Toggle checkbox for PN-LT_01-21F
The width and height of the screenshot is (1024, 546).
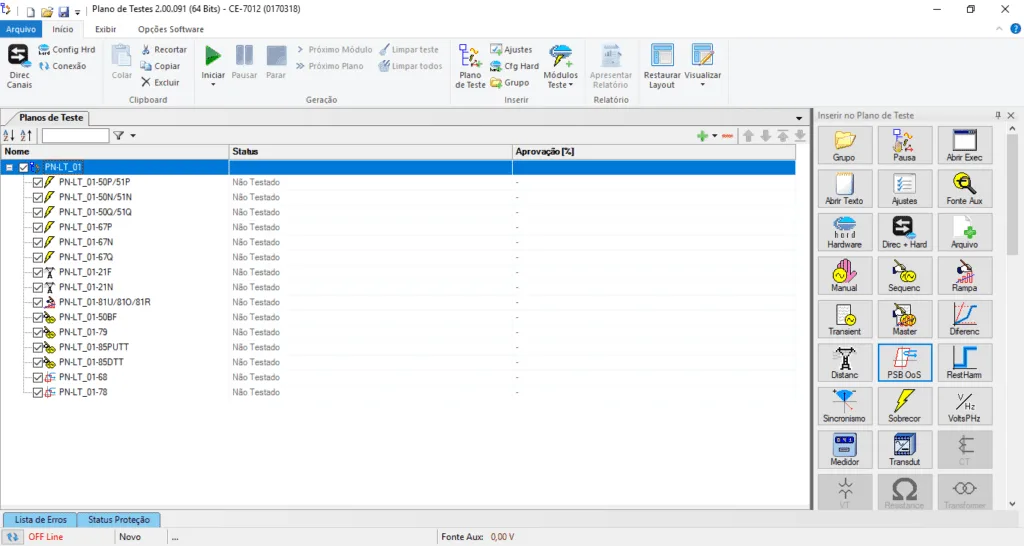[38, 272]
